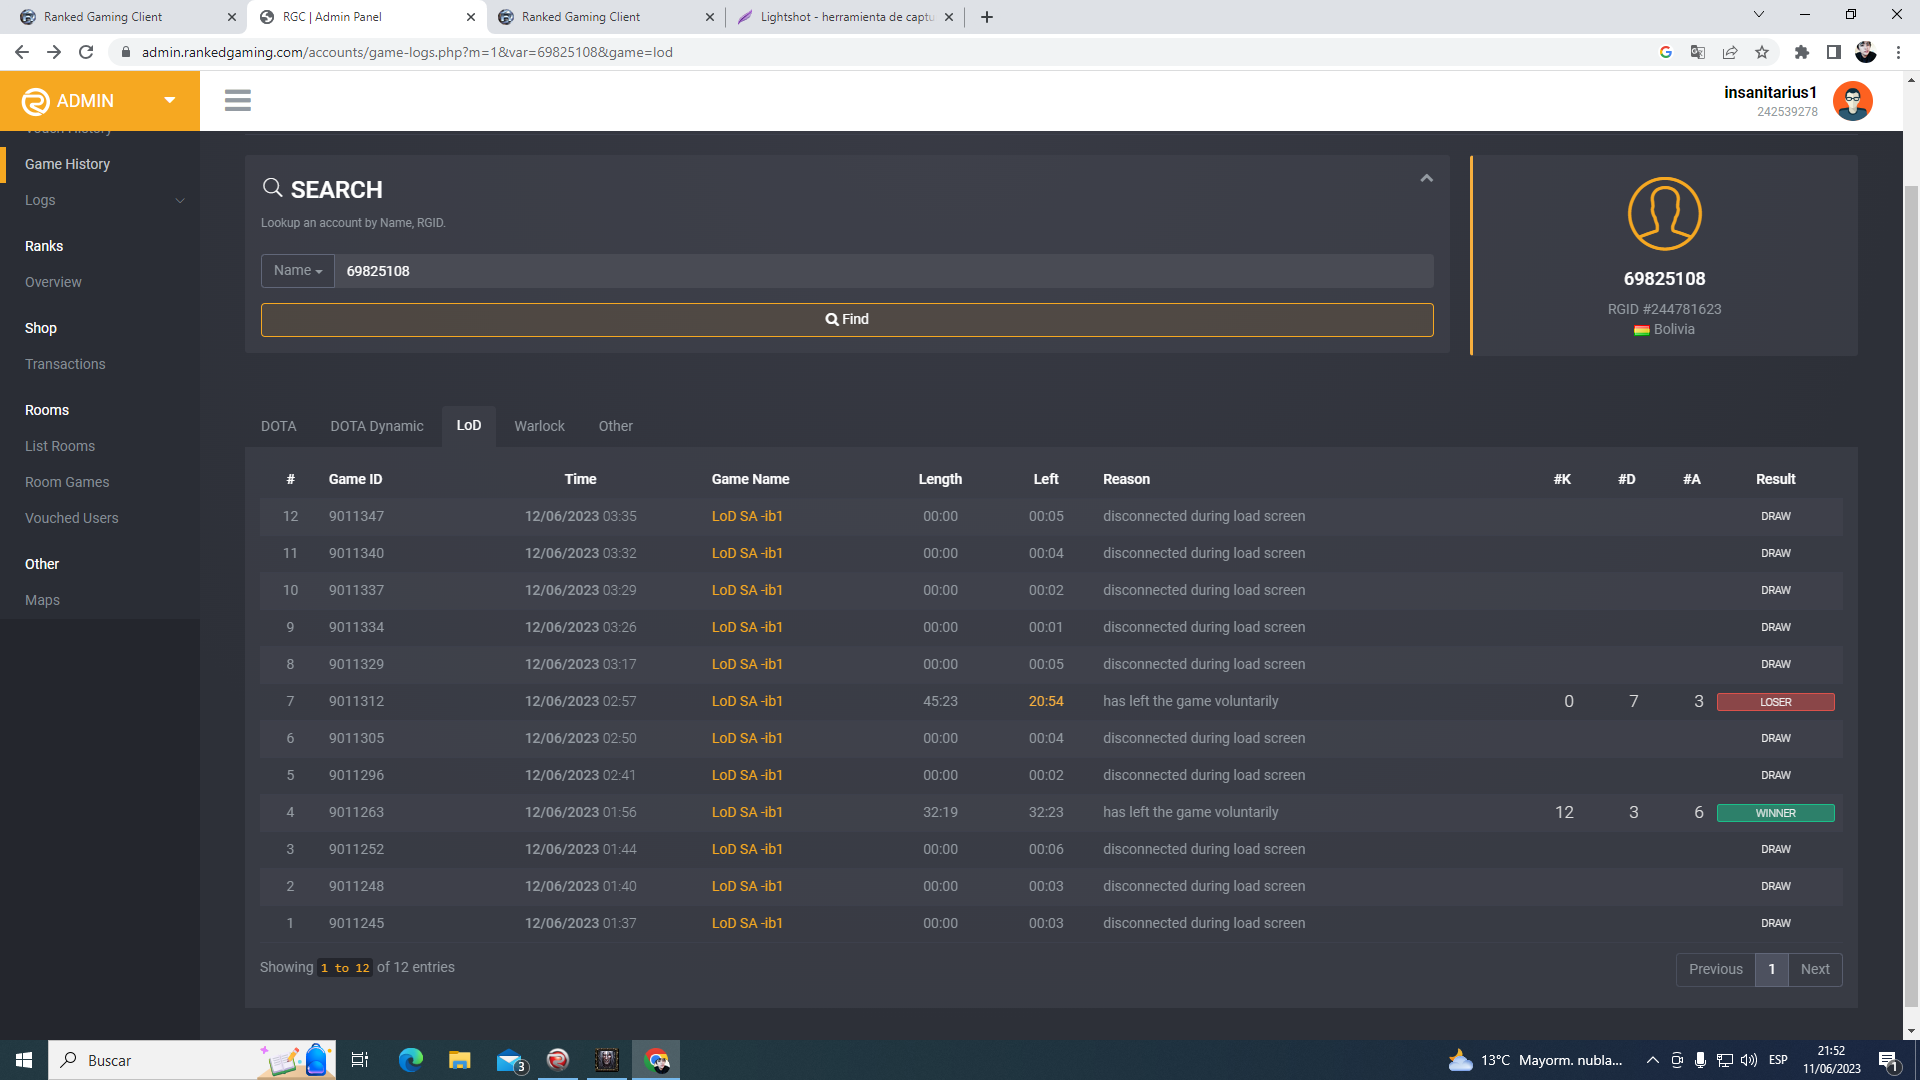This screenshot has height=1080, width=1920.
Task: Open the taskbar volume icon
Action: pyautogui.click(x=1749, y=1060)
